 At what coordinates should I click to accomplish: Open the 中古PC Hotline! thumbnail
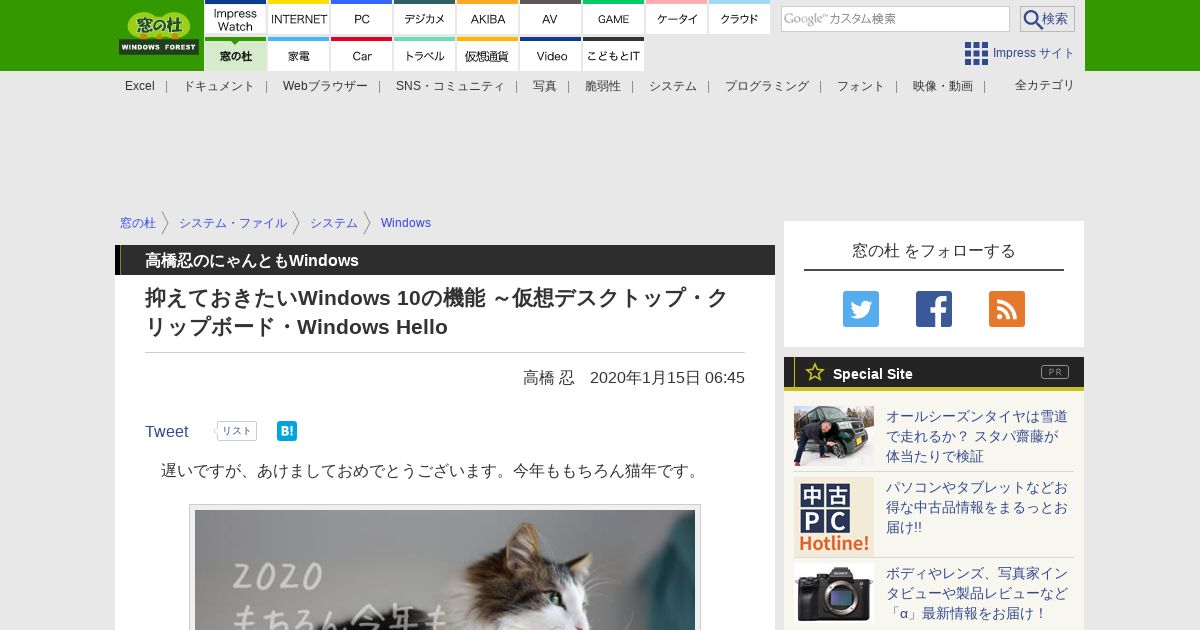pos(834,517)
